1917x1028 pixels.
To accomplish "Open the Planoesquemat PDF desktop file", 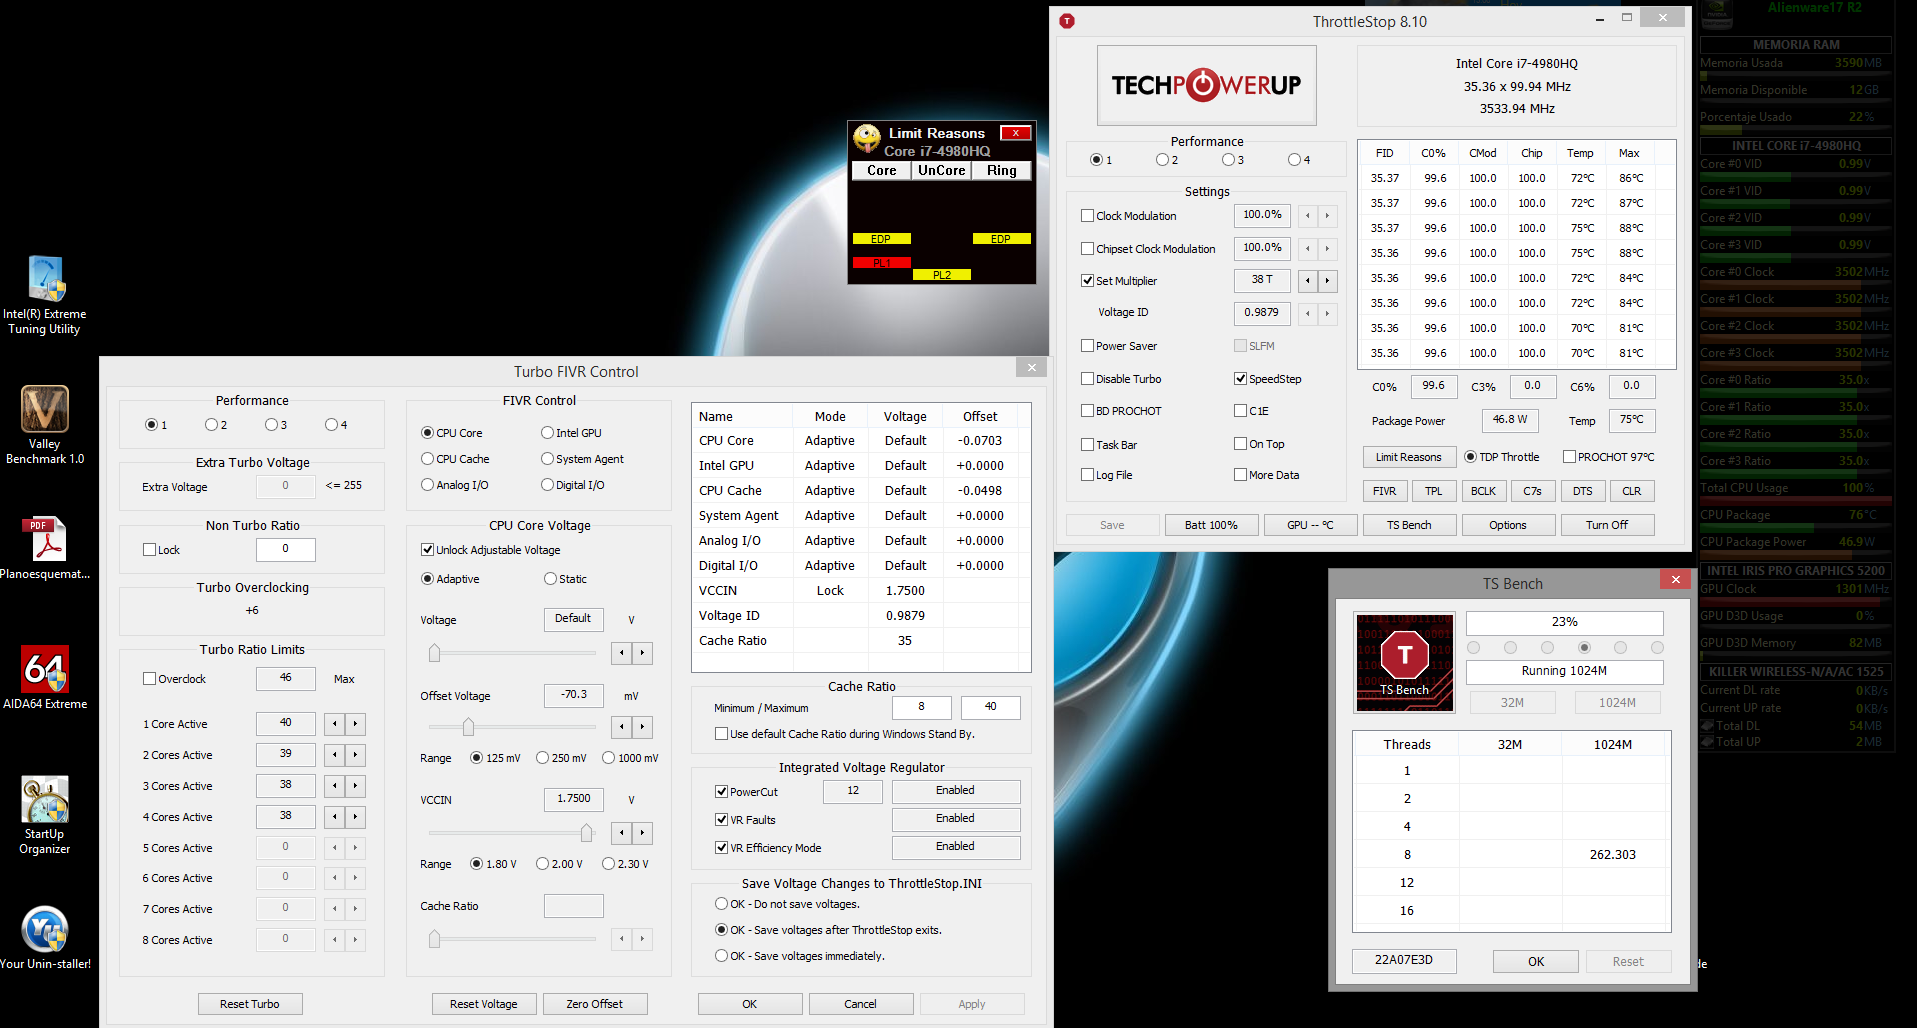I will tap(45, 540).
